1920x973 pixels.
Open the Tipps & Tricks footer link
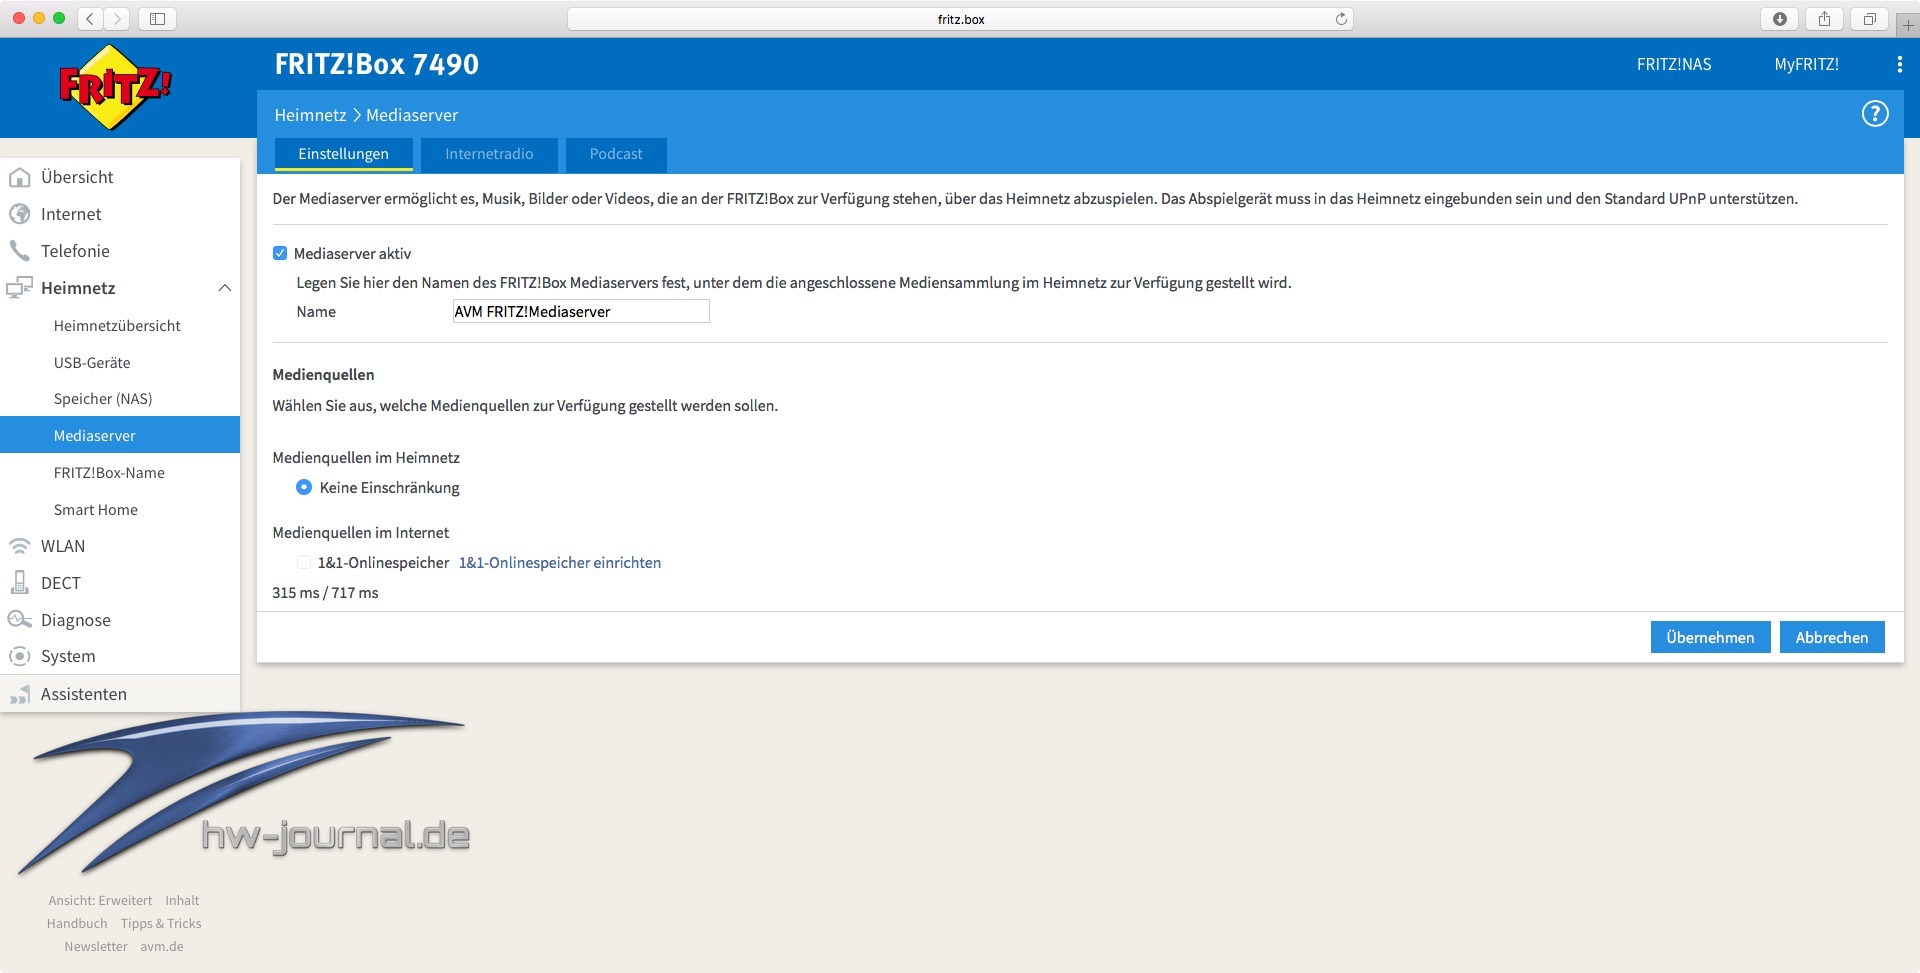(x=161, y=923)
